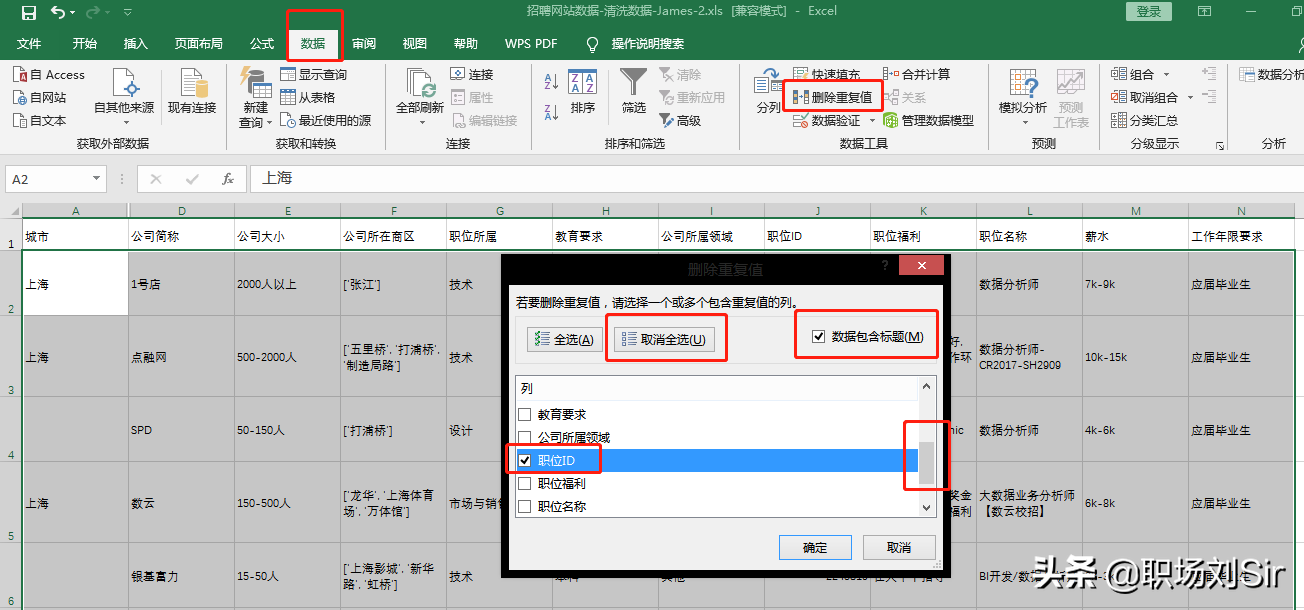Expand the 全部刷新 dropdown arrow
This screenshot has height=610, width=1304.
420,124
